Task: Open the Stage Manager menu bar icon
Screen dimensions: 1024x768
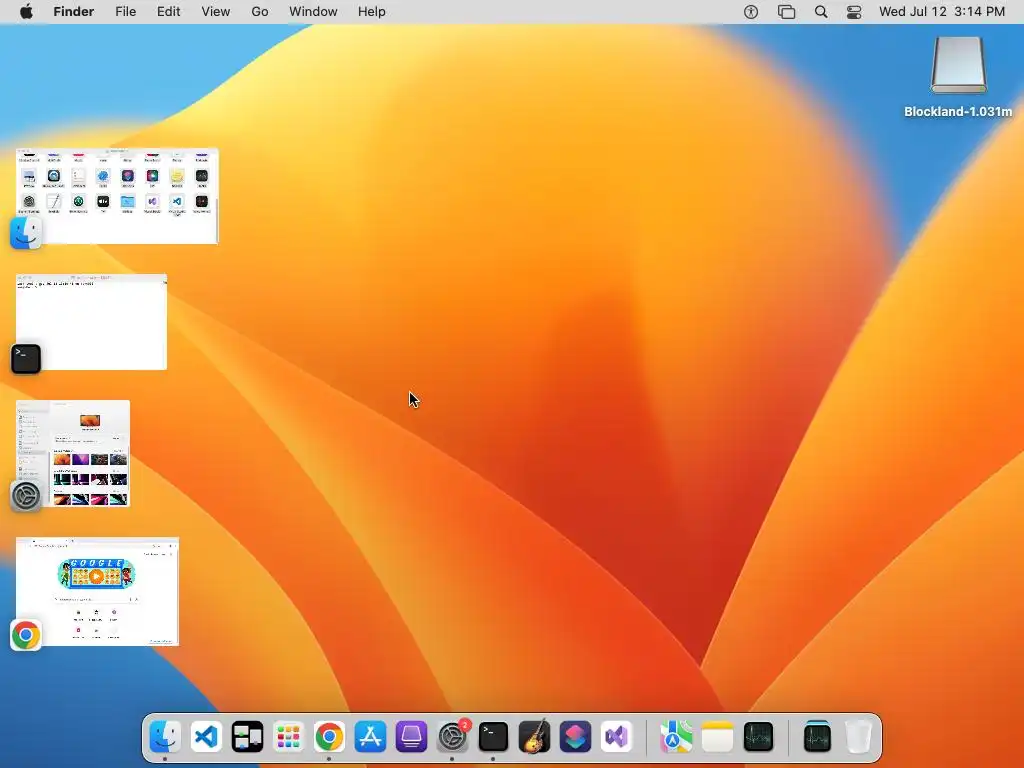Action: 786,12
